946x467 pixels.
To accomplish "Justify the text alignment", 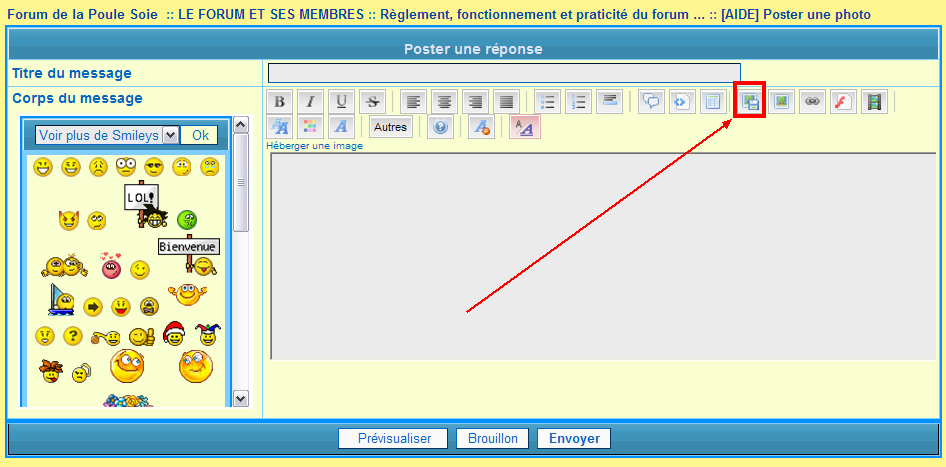I will coord(506,101).
